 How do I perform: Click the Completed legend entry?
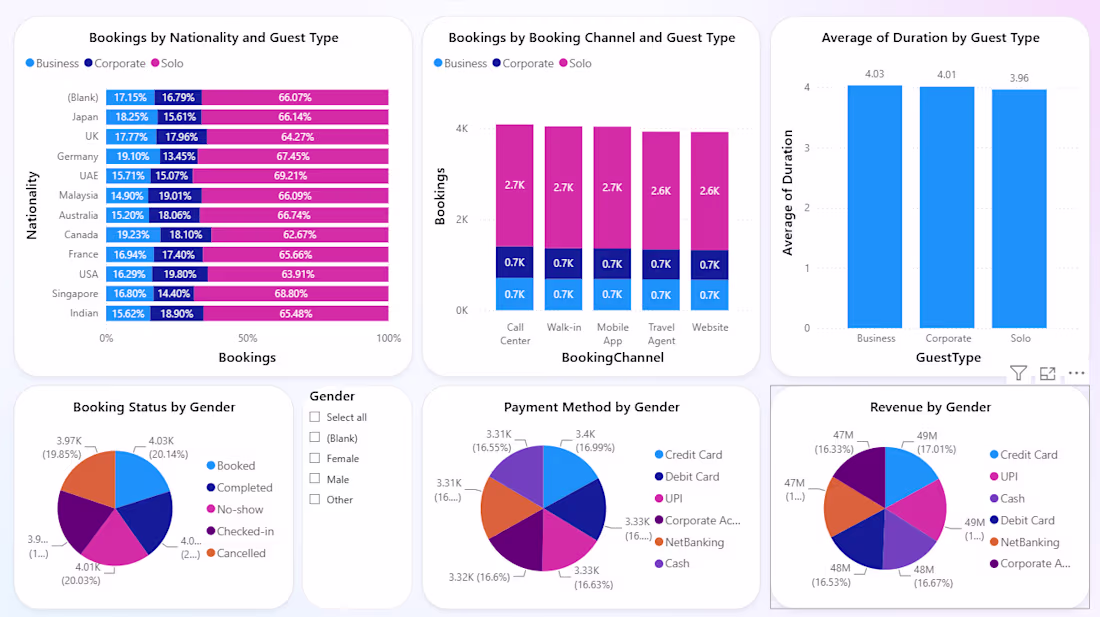click(x=239, y=487)
